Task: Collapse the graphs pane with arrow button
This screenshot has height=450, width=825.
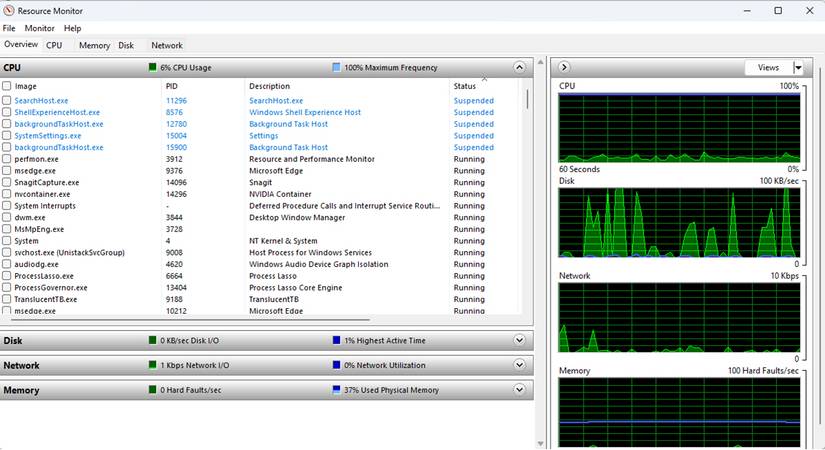Action: coord(564,67)
